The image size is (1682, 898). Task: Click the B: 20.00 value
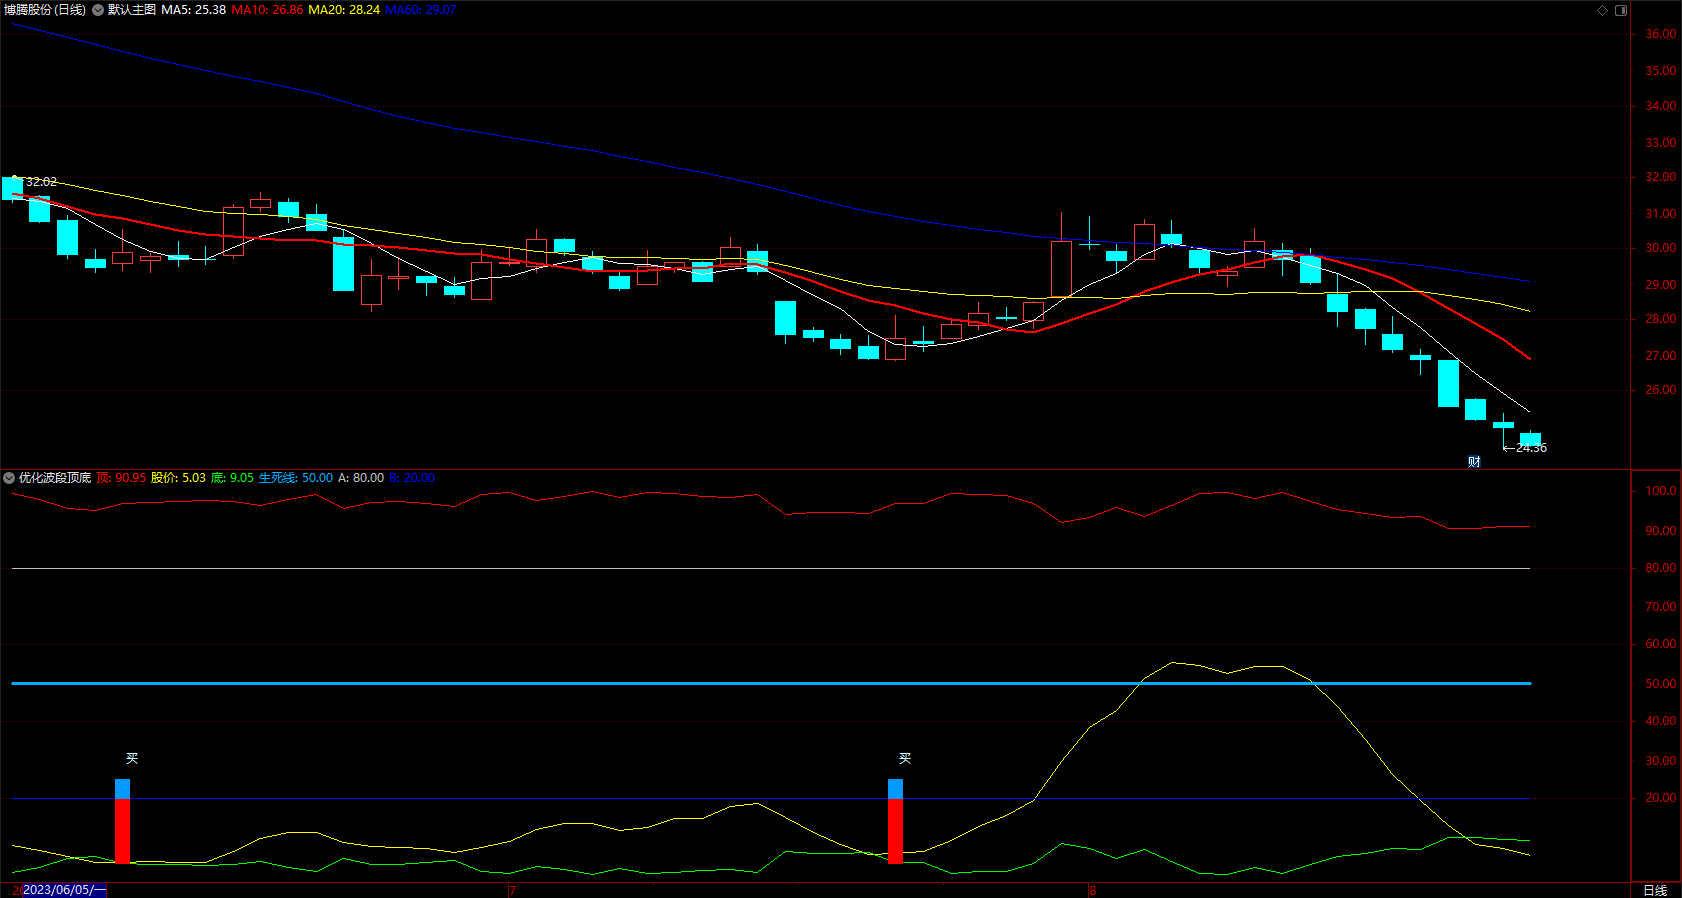point(411,478)
